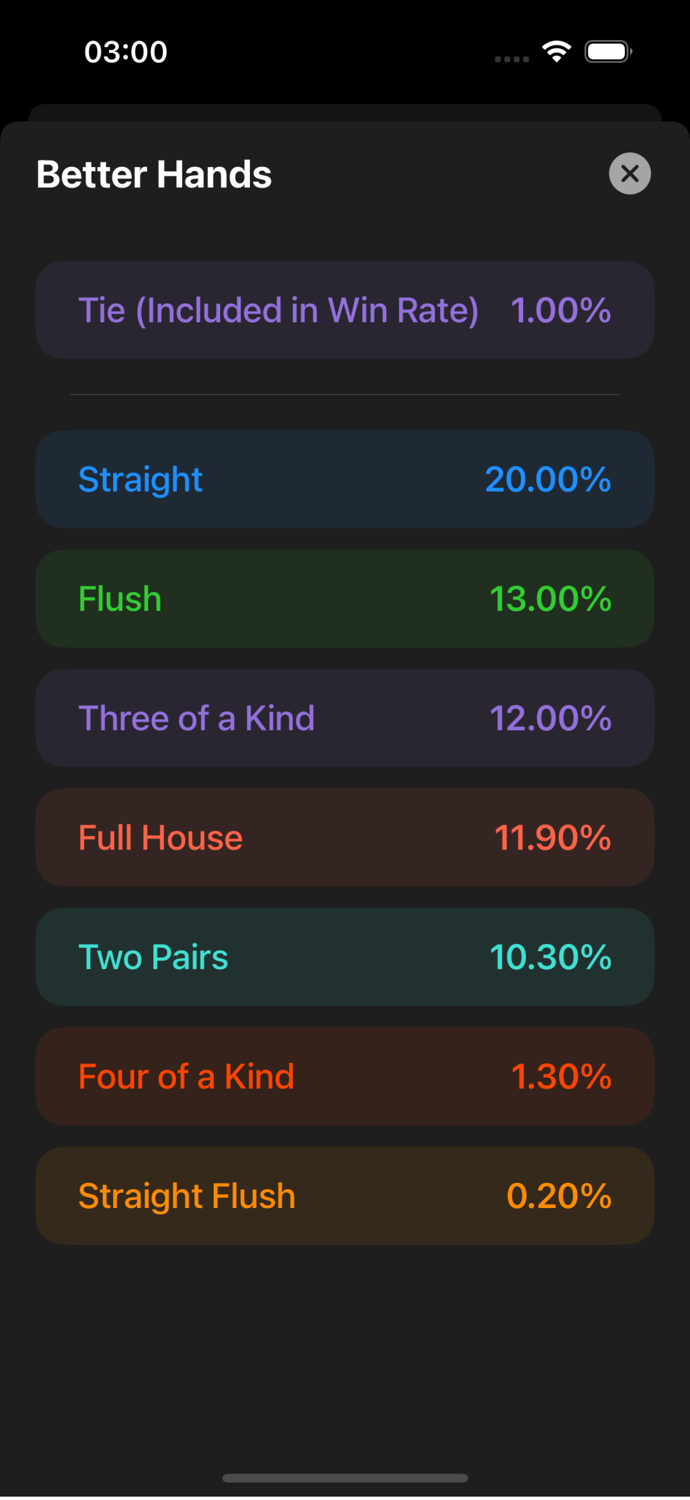
Task: Select the Two Pairs row
Action: pyautogui.click(x=345, y=956)
